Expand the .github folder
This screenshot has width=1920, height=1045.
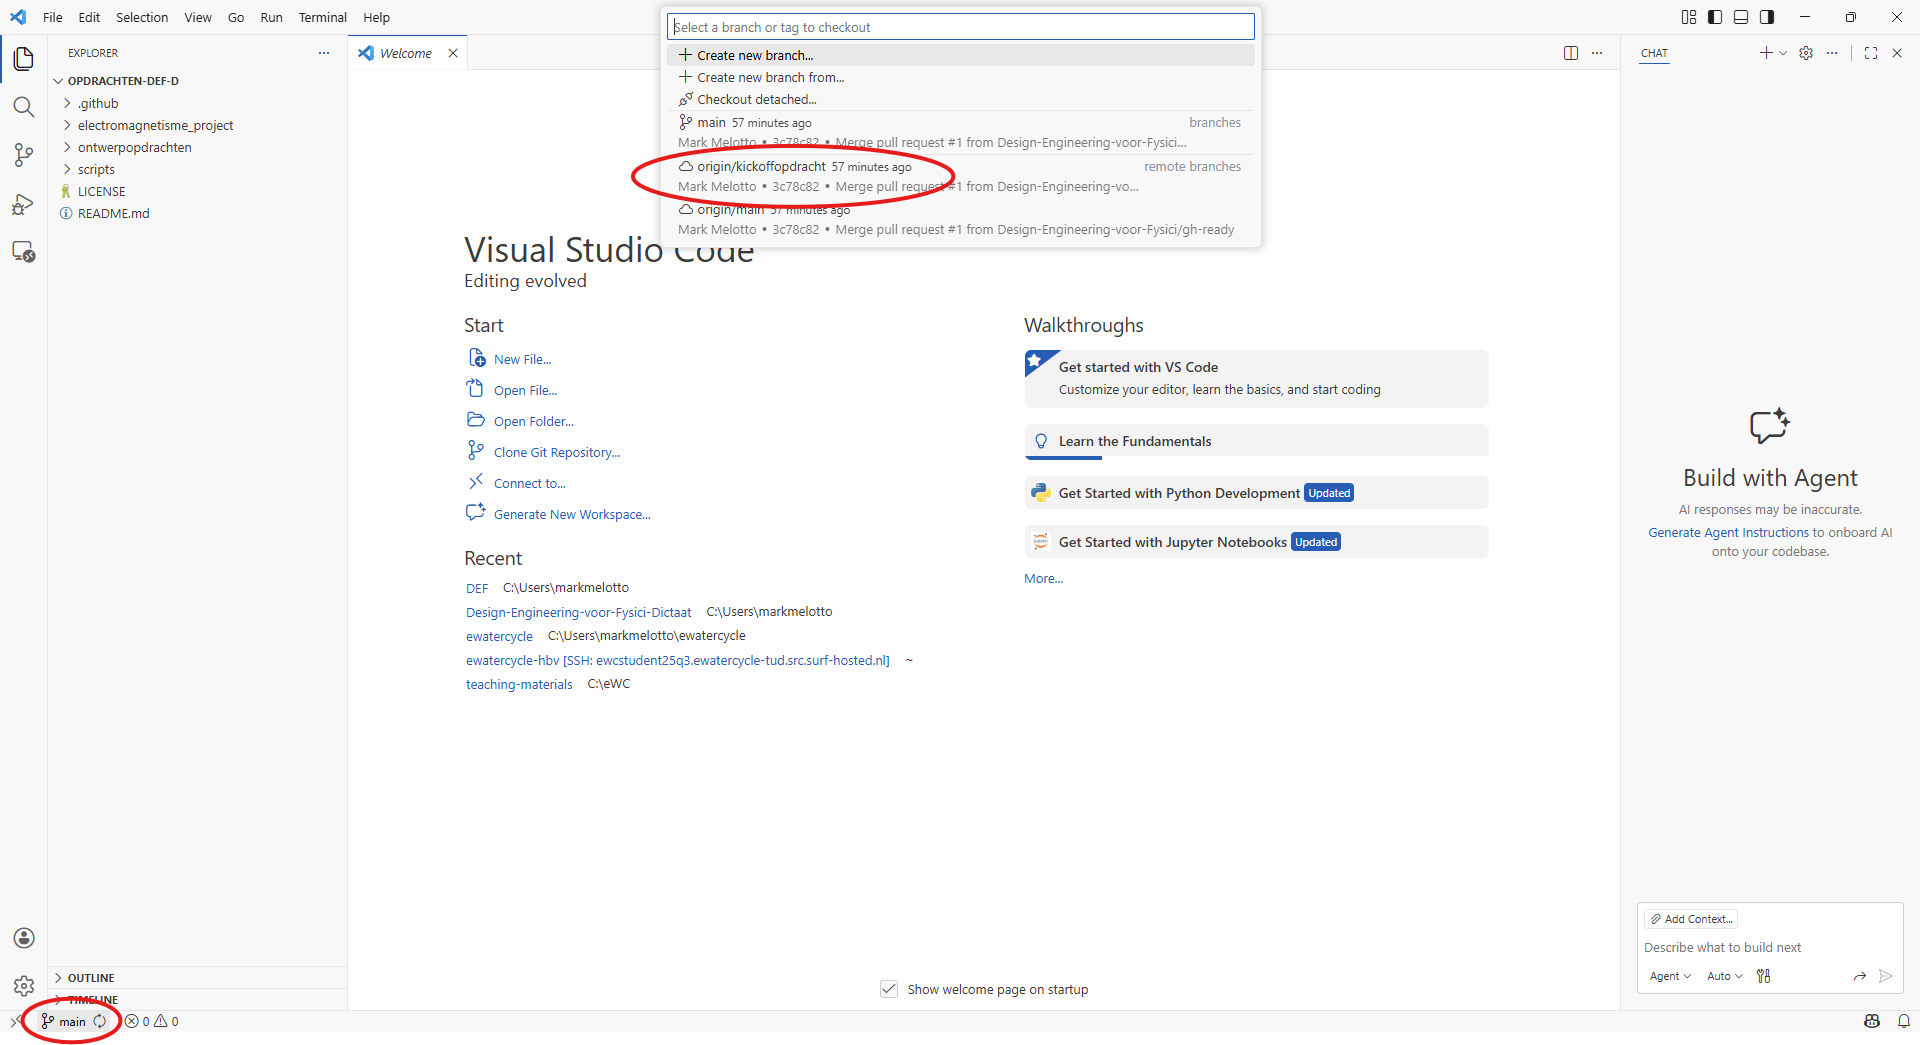(198, 103)
